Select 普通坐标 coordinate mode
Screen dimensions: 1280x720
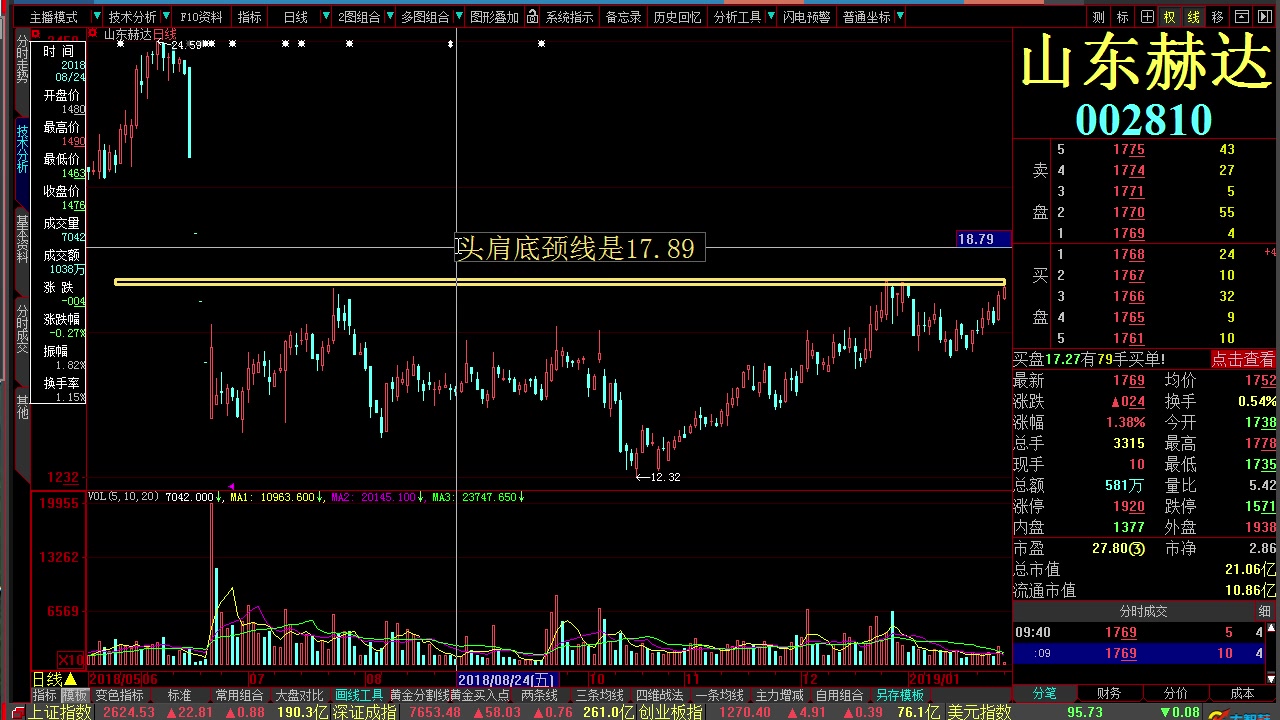866,17
